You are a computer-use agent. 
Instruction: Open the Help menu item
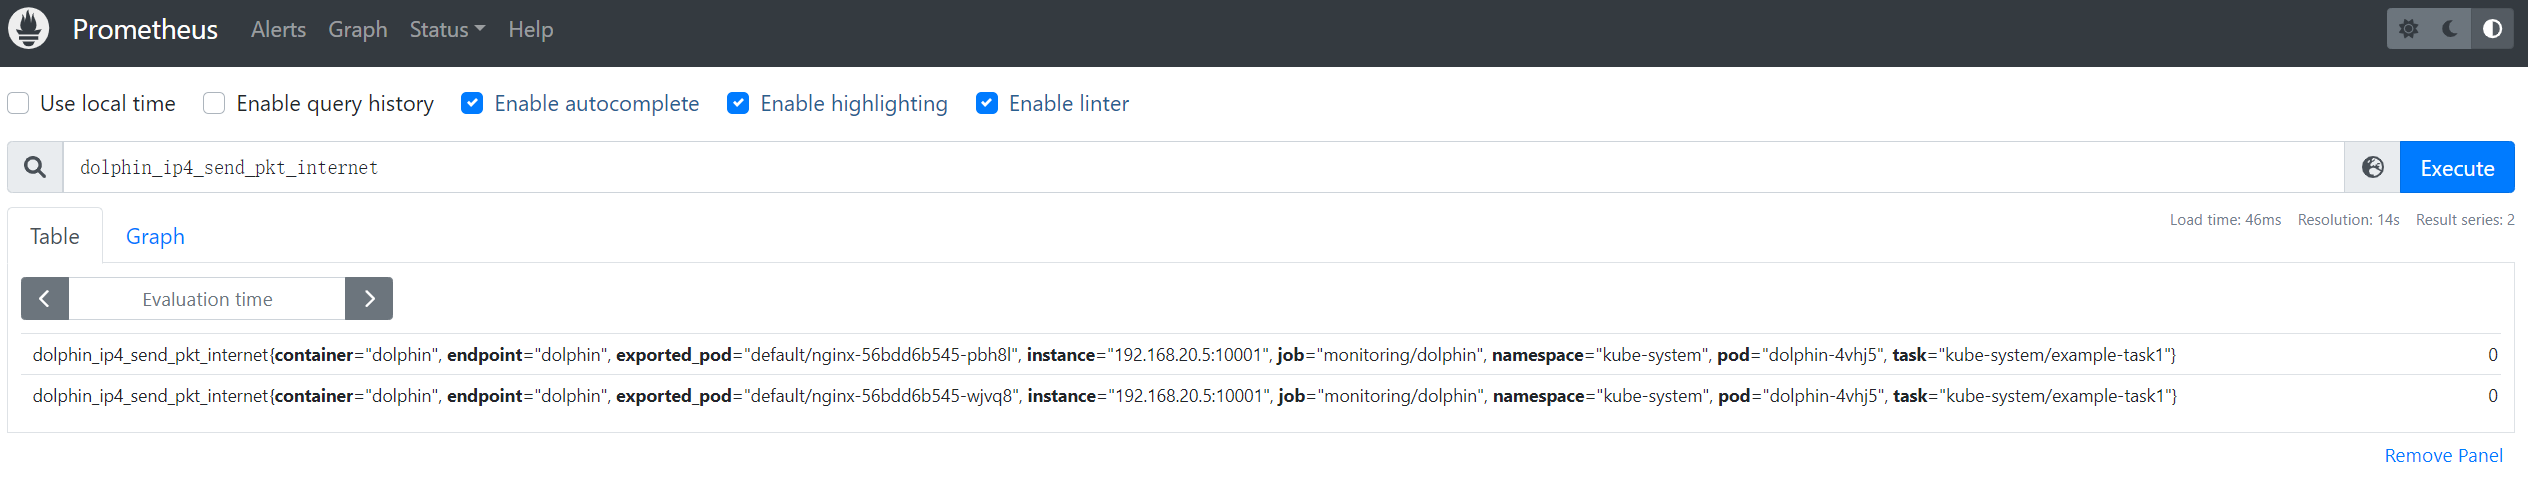click(530, 30)
